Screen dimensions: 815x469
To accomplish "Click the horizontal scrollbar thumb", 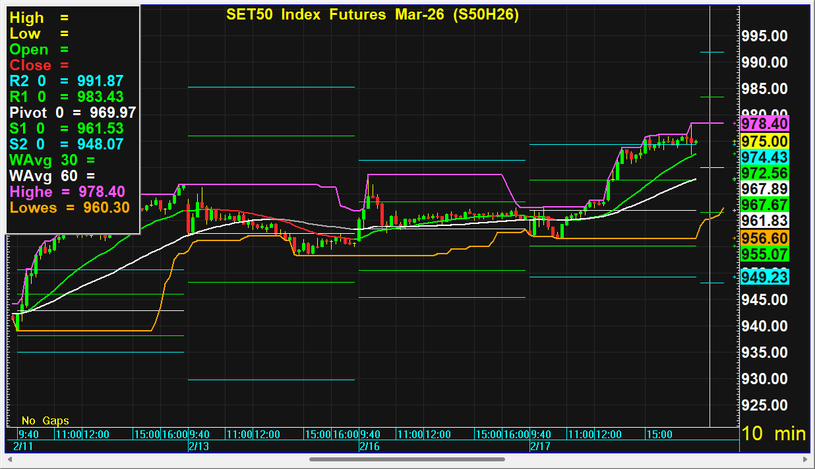I will (407, 459).
